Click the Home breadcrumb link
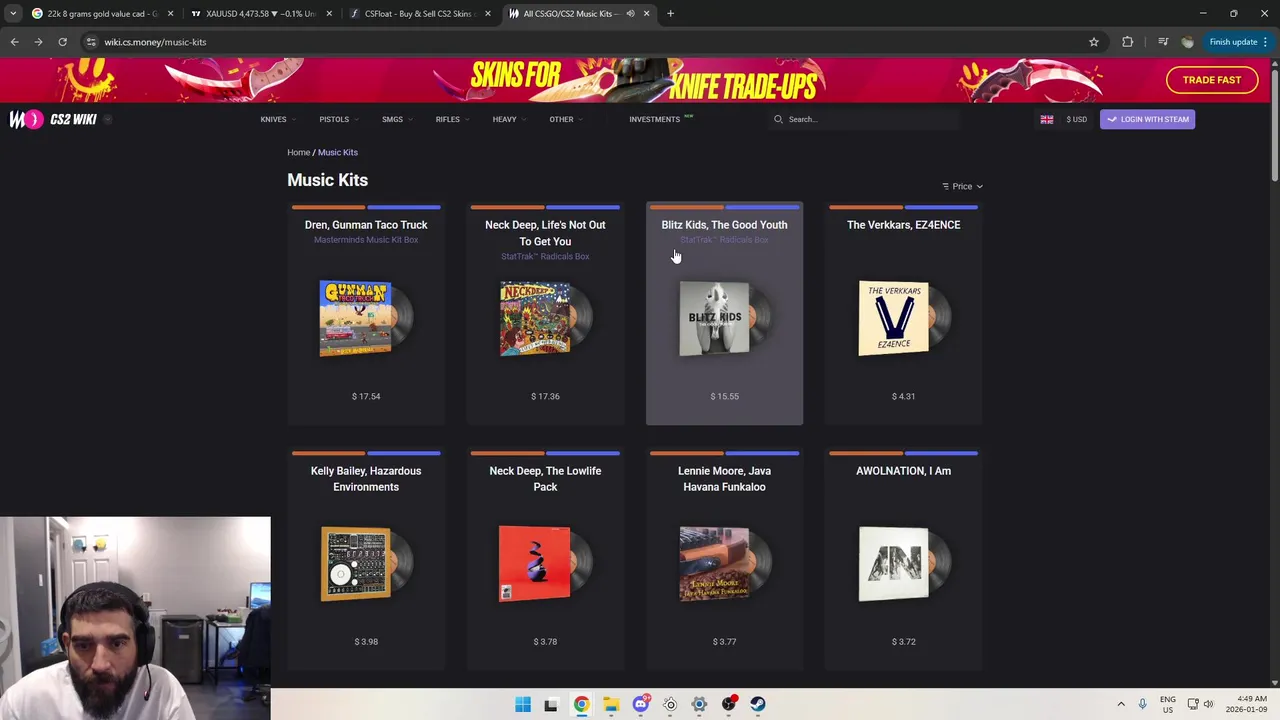This screenshot has width=1280, height=720. (x=298, y=152)
